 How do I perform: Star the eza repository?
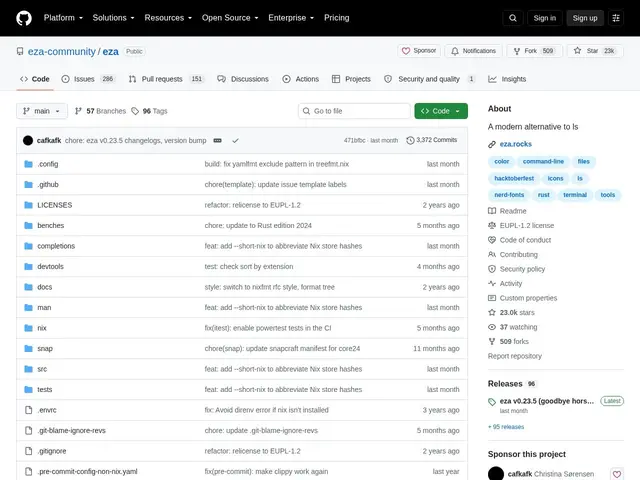click(595, 51)
